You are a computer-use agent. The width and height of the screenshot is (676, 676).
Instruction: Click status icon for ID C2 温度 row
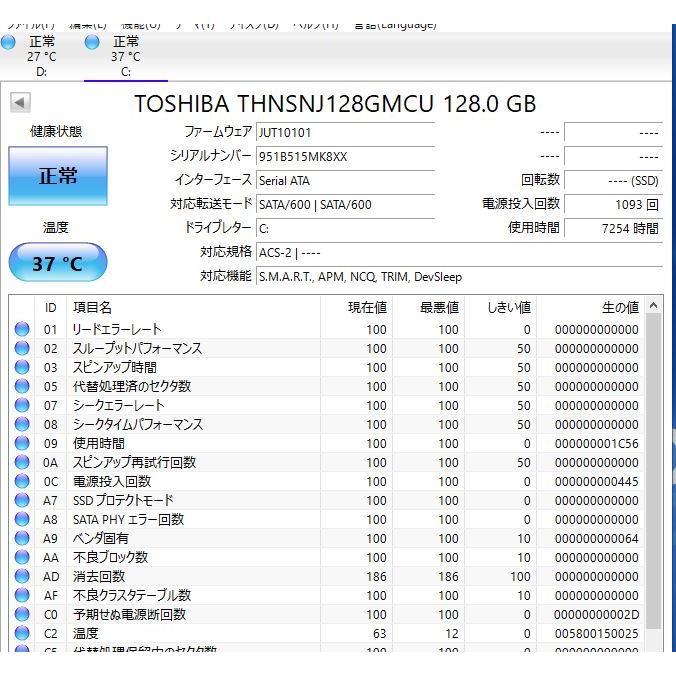[x=22, y=633]
